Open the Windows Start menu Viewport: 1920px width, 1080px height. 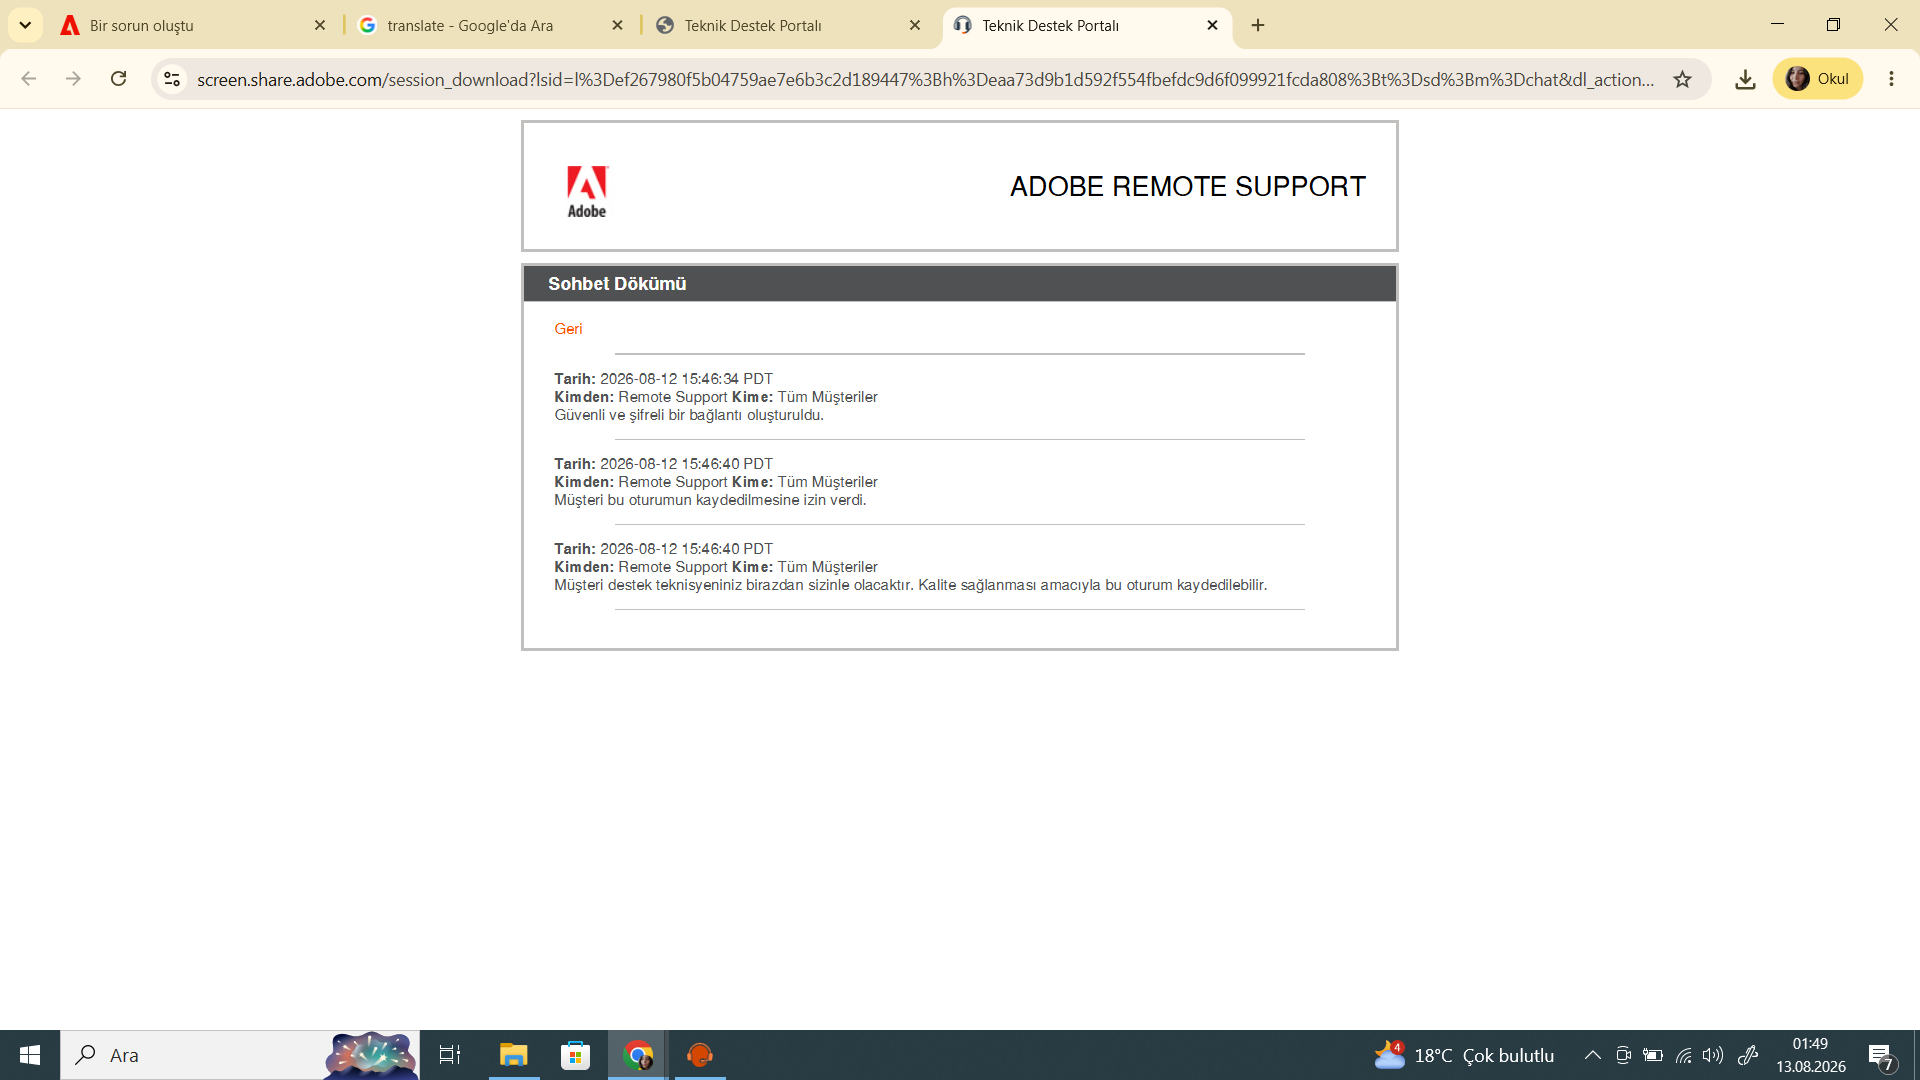30,1055
